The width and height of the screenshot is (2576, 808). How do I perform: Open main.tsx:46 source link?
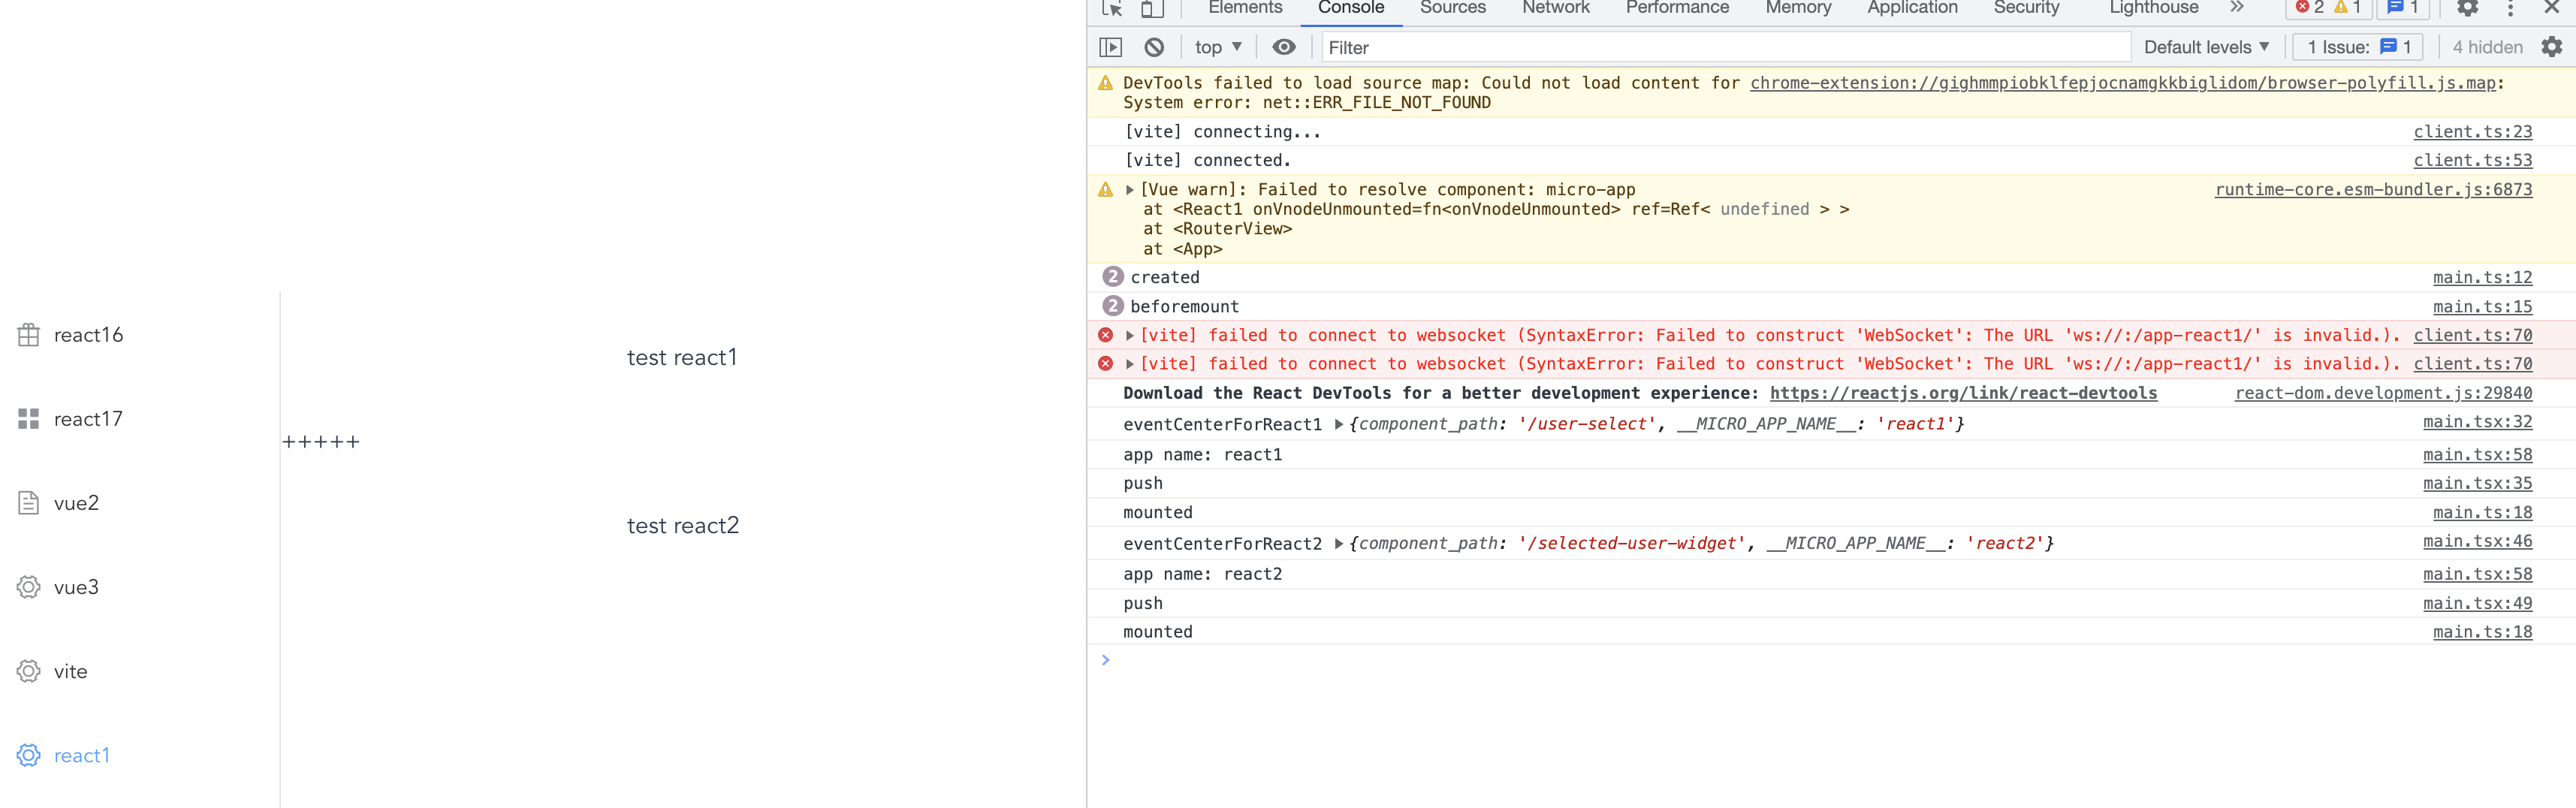pos(2477,542)
